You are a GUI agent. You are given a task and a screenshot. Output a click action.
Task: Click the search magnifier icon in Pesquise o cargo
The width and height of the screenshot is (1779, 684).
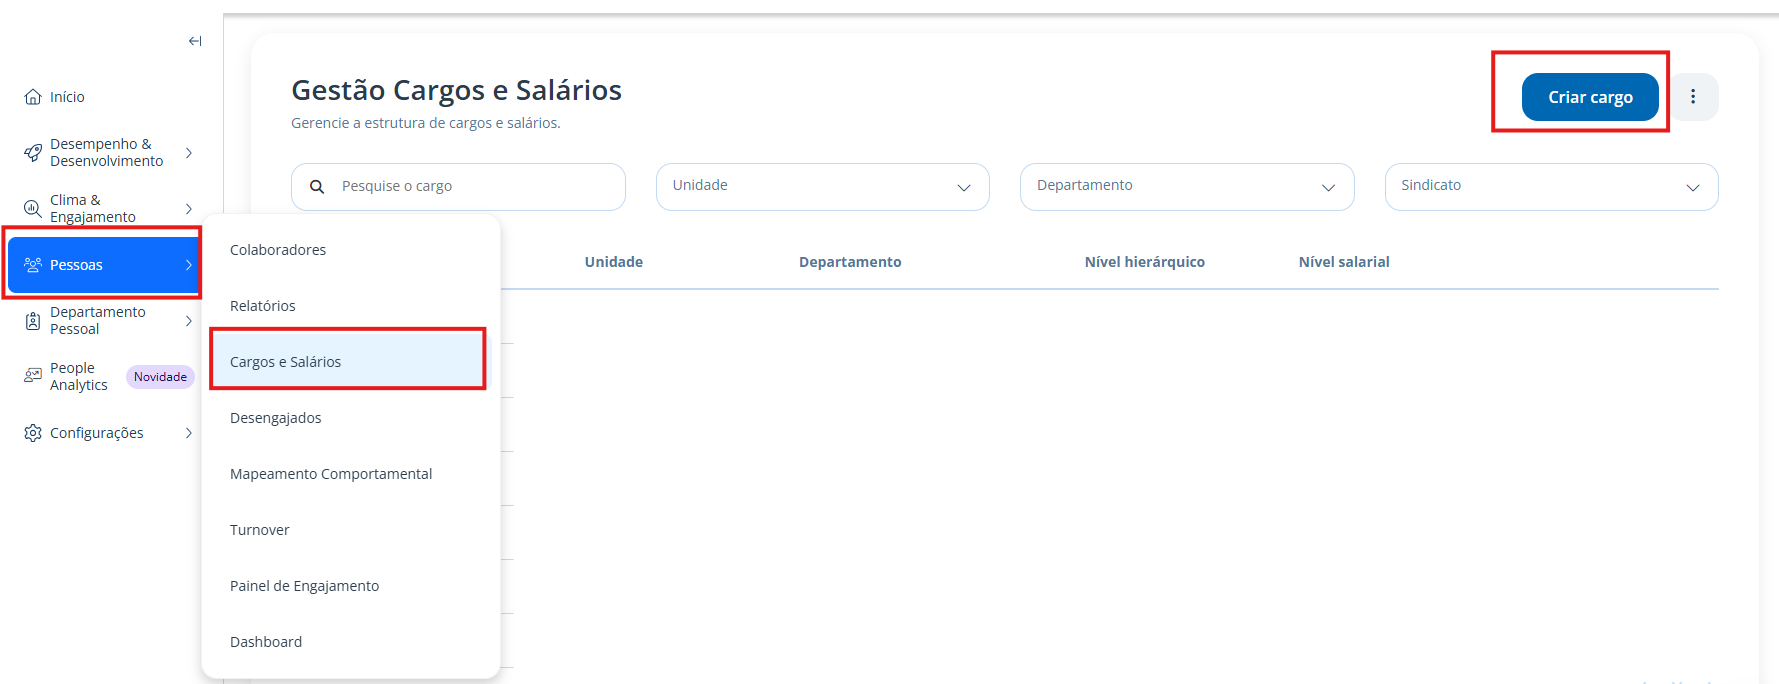317,187
